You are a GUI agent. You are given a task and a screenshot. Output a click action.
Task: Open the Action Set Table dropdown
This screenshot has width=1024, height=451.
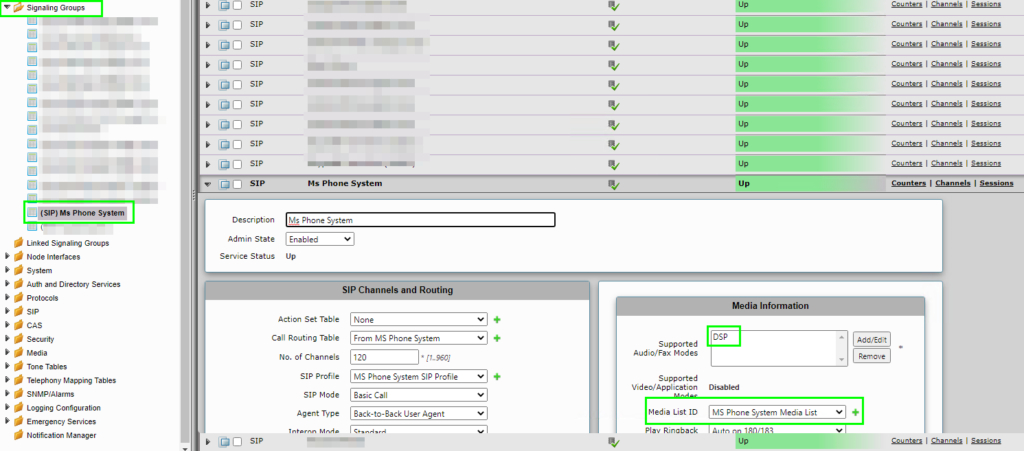click(x=419, y=320)
